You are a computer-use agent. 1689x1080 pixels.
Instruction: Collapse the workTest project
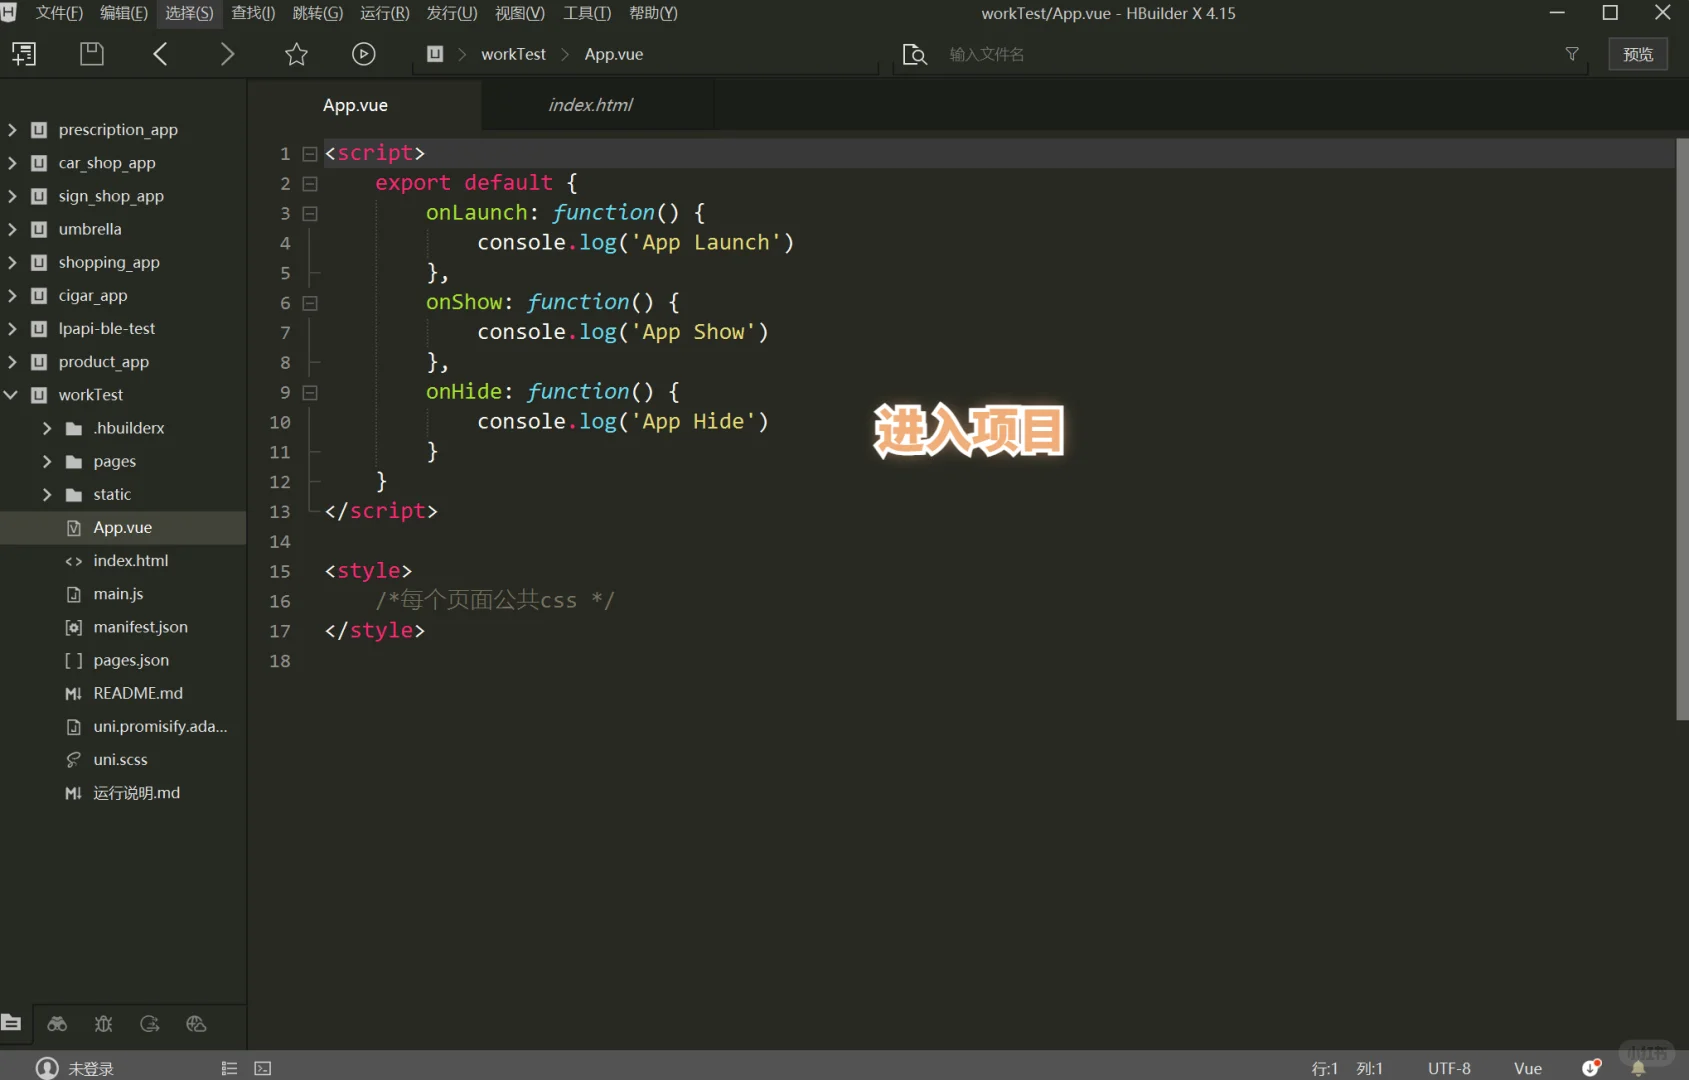11,395
